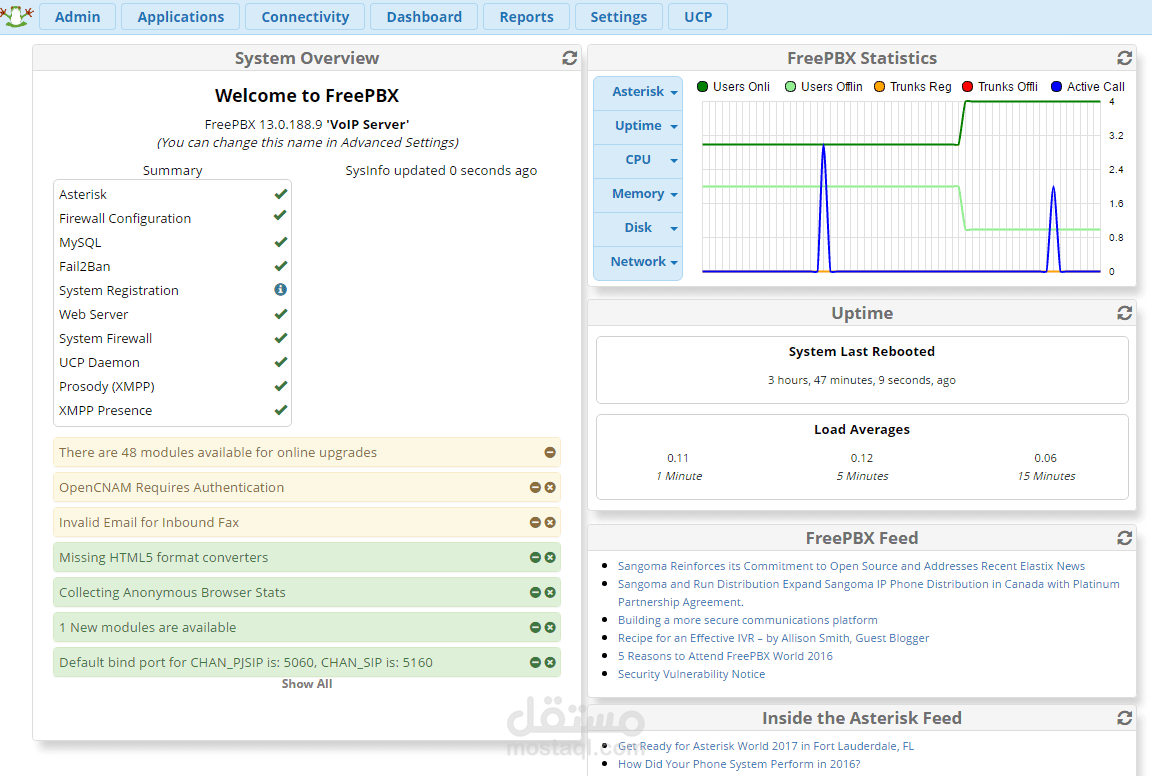Minimize the 48 modules upgrade notification
The height and width of the screenshot is (776, 1152).
coord(550,453)
